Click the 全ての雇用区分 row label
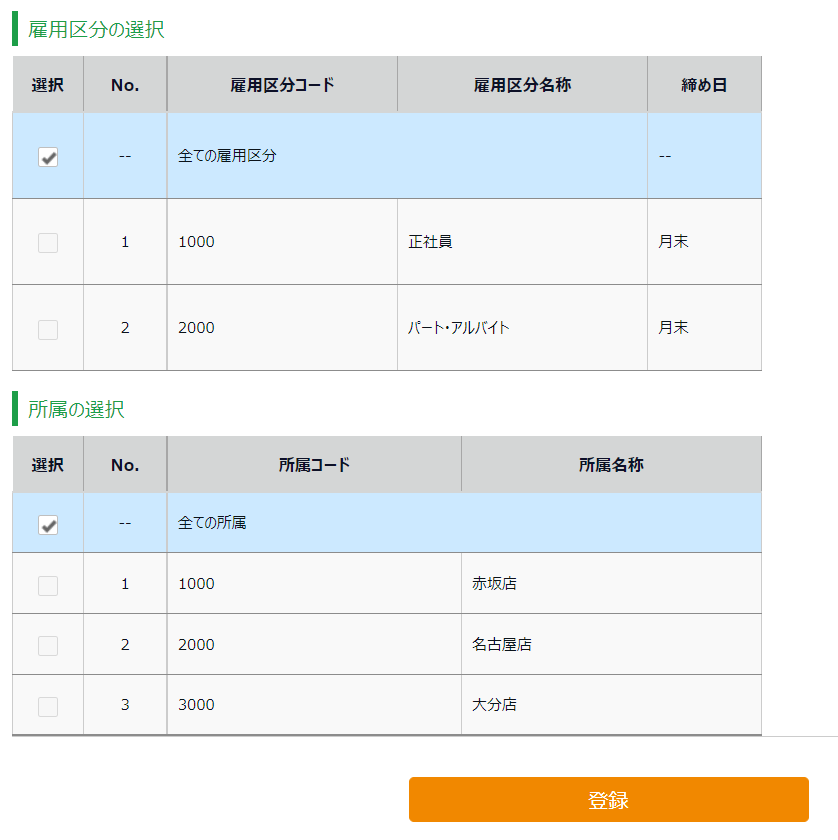Screen dimensions: 838x840 [x=227, y=156]
